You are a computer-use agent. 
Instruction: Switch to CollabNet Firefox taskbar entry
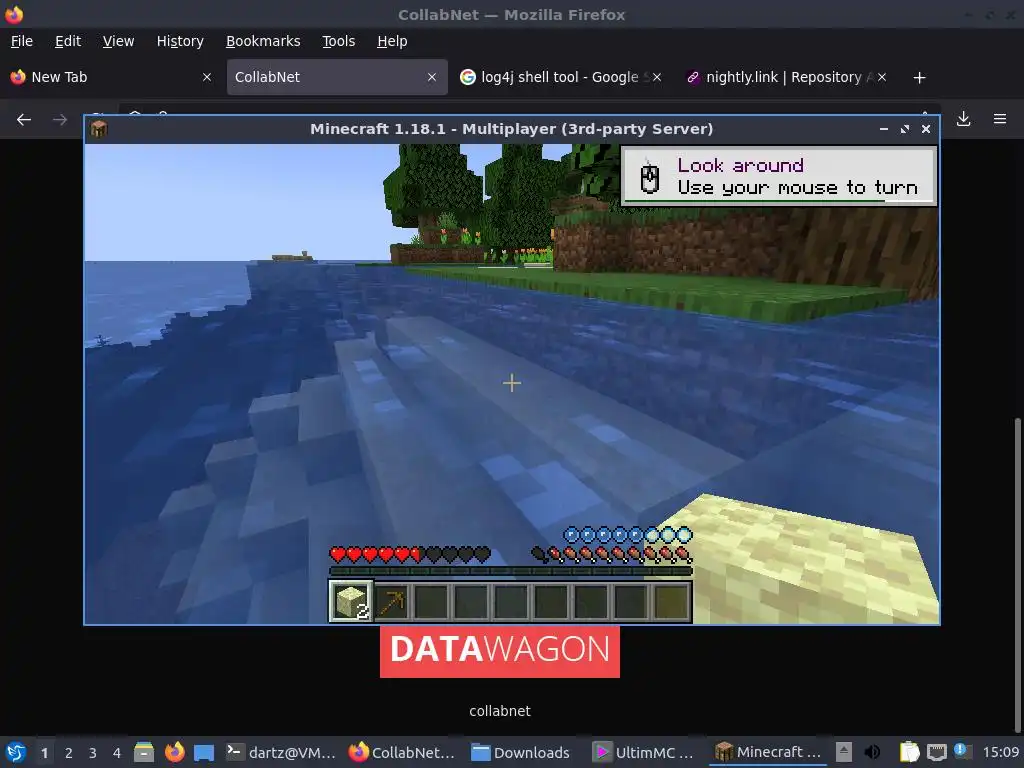[x=402, y=752]
